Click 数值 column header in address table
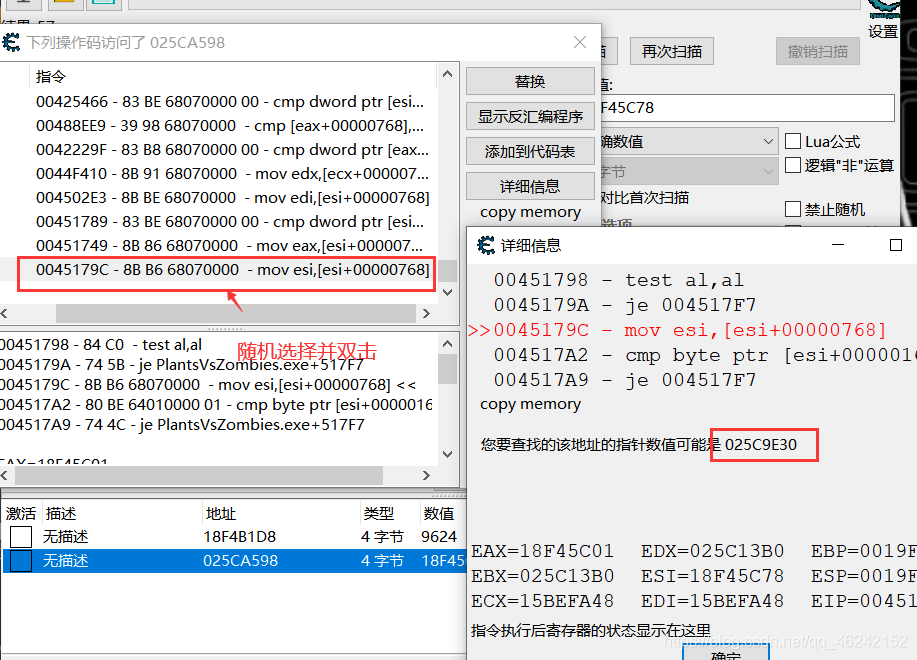 pos(439,513)
